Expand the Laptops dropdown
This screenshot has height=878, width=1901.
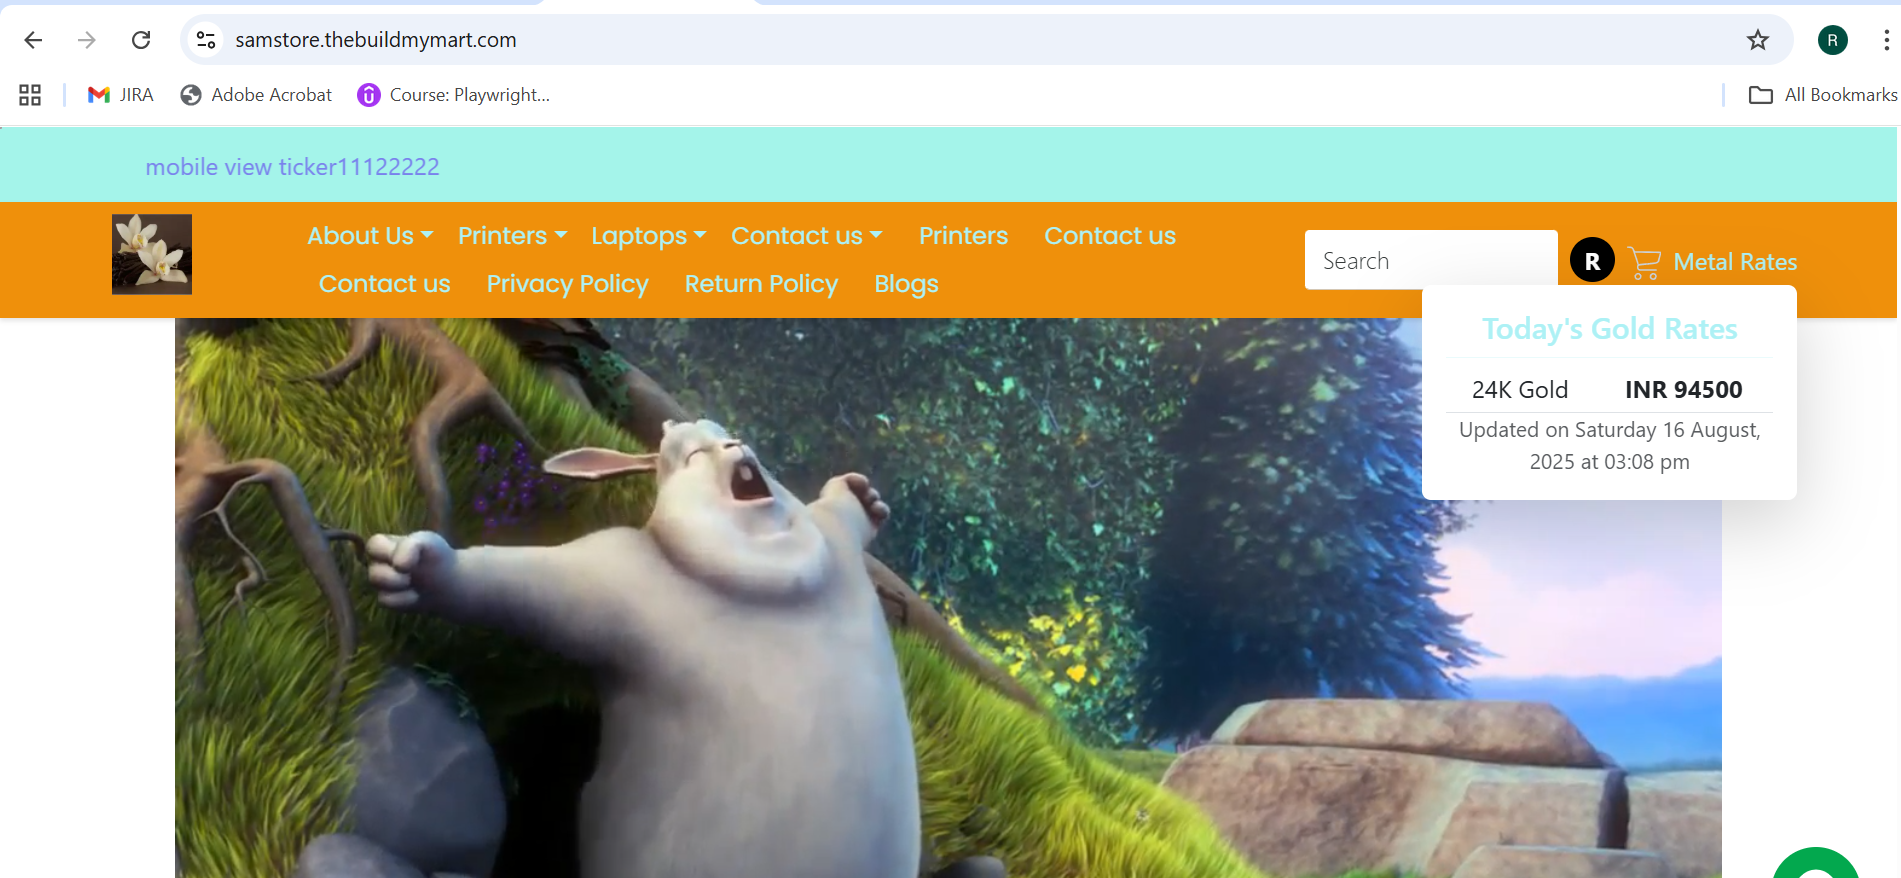pyautogui.click(x=648, y=236)
